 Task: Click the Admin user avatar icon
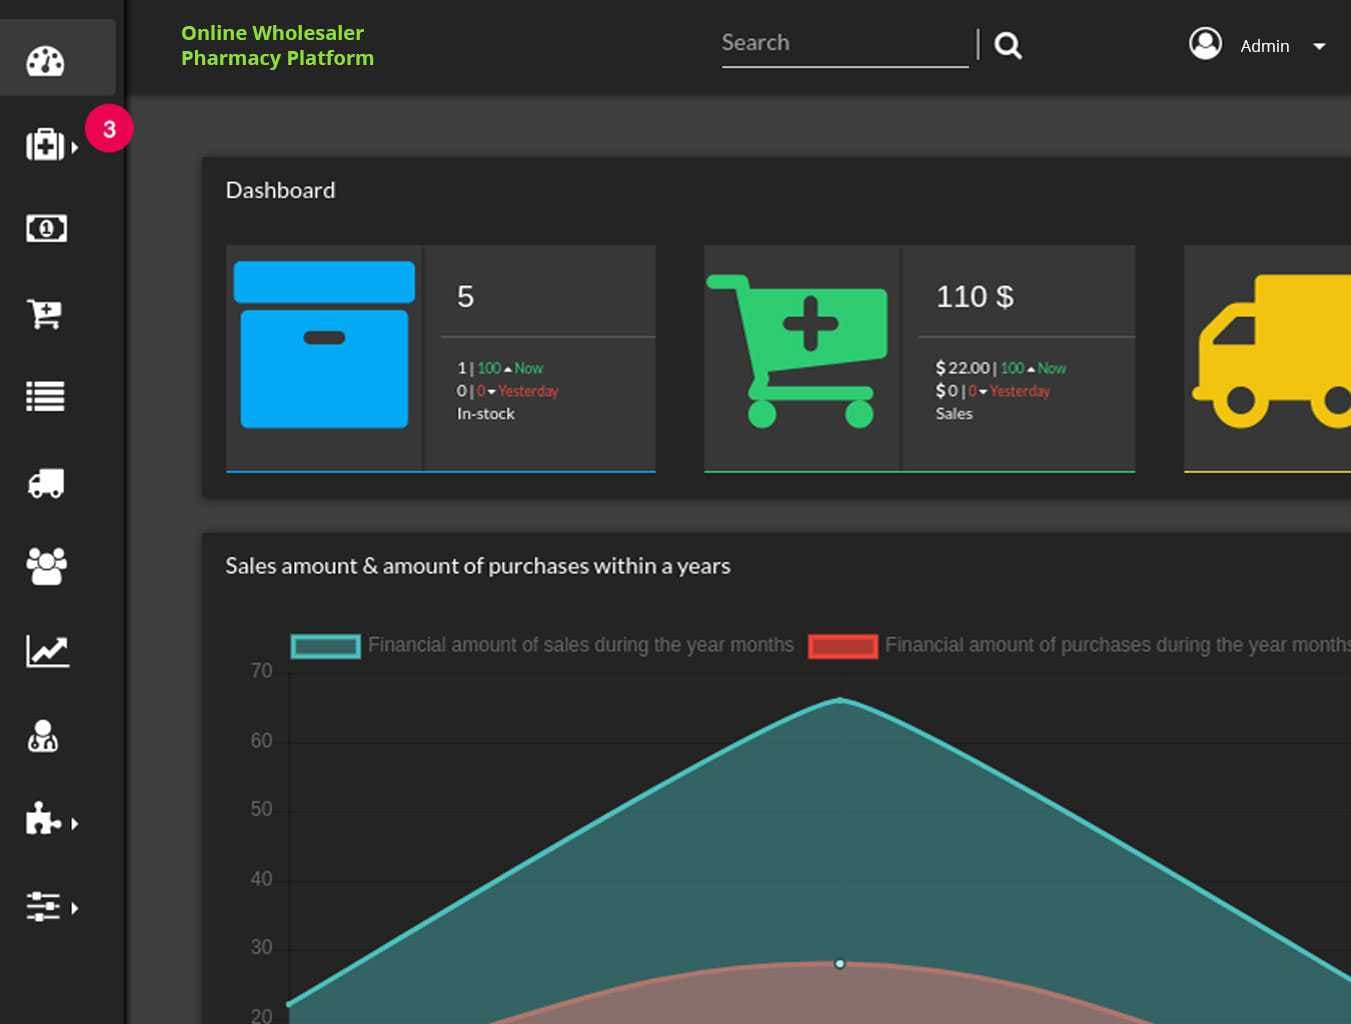[x=1205, y=44]
